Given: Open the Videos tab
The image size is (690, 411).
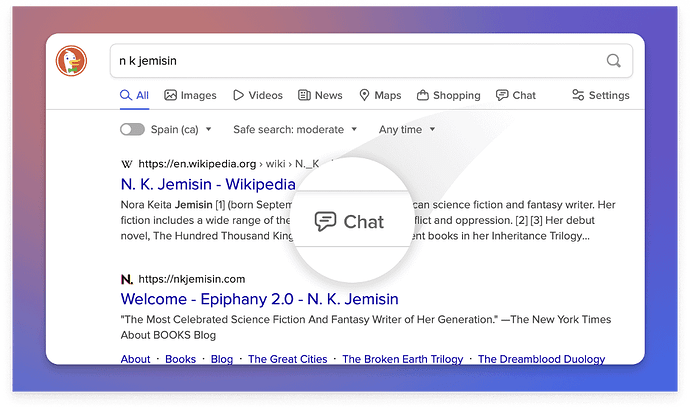Looking at the screenshot, I should (258, 95).
